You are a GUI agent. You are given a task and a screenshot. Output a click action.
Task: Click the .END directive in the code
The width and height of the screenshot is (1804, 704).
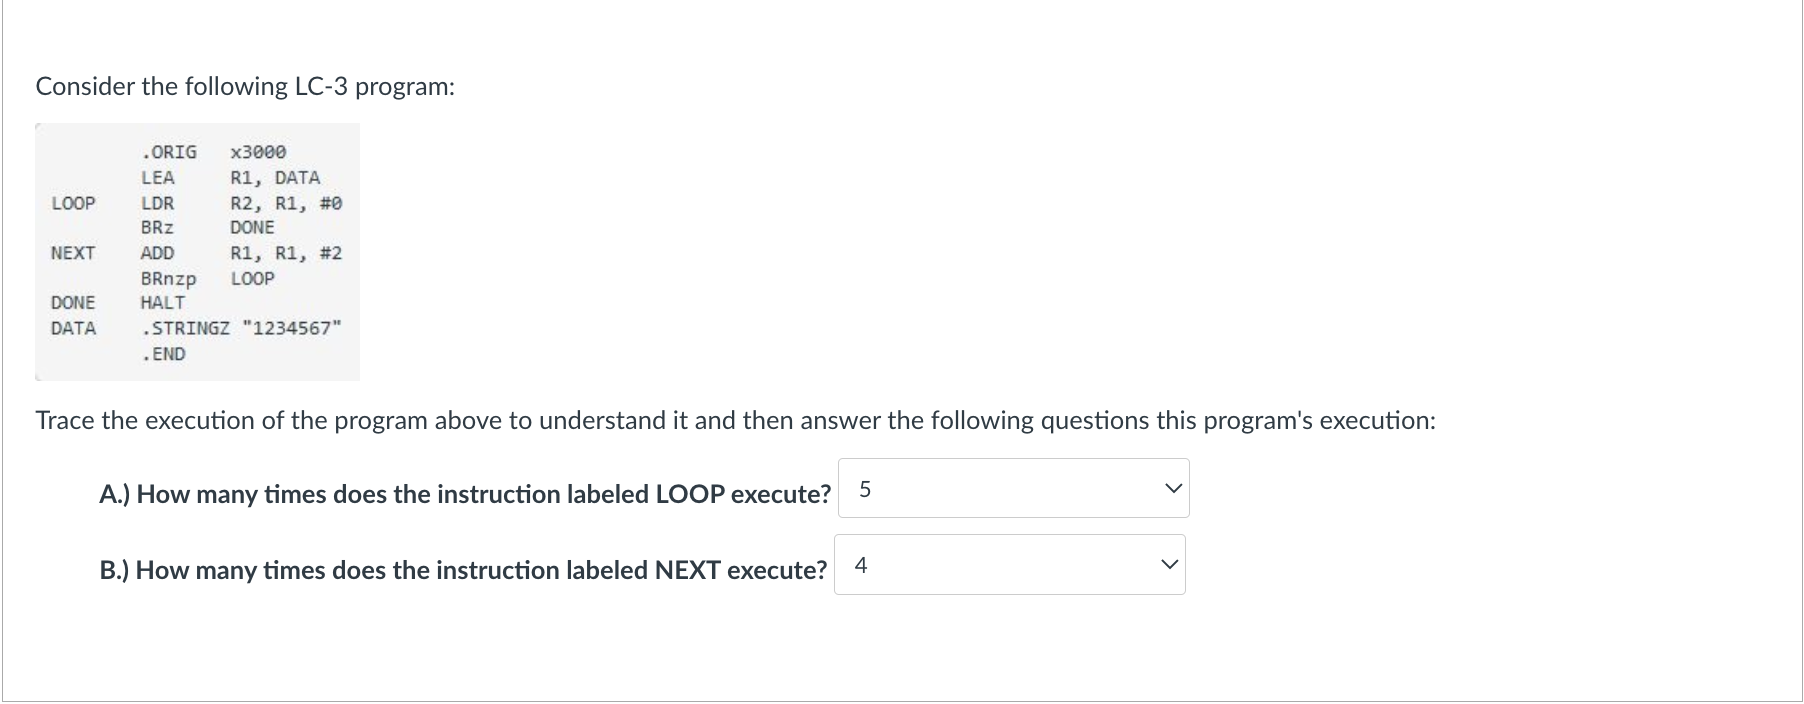(x=164, y=354)
